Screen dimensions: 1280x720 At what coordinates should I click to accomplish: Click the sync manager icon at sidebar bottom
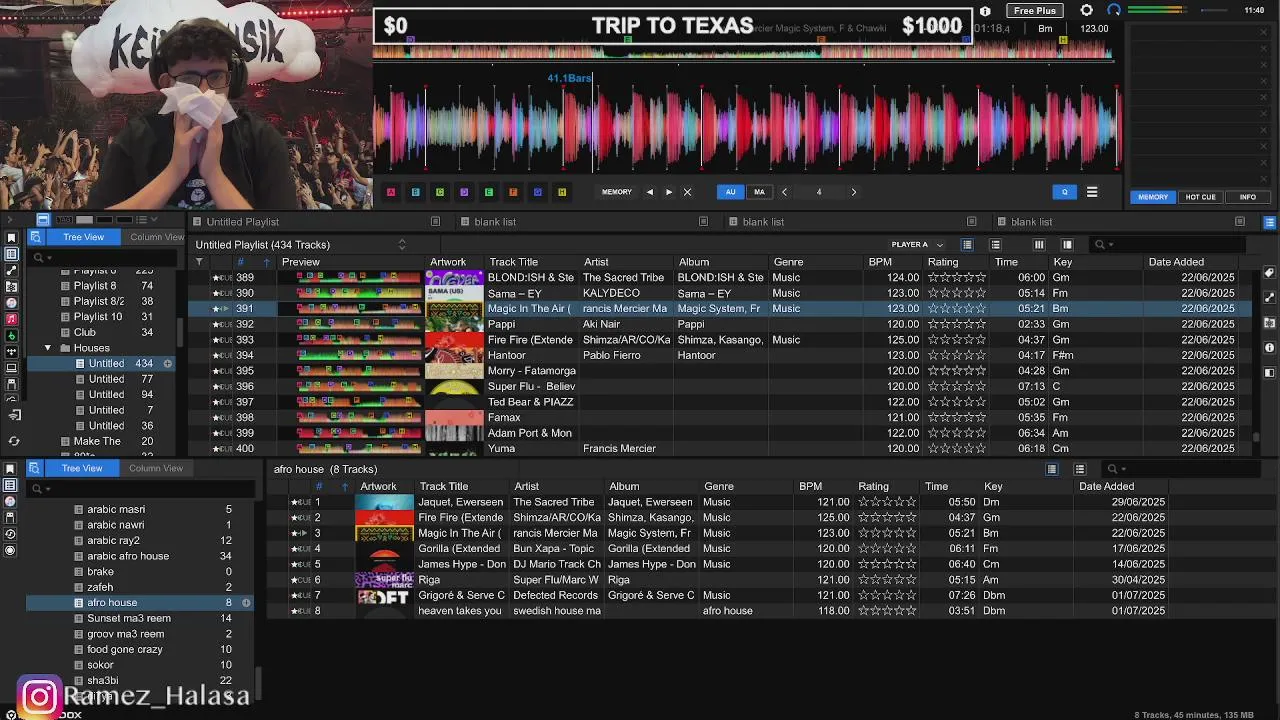[x=13, y=441]
